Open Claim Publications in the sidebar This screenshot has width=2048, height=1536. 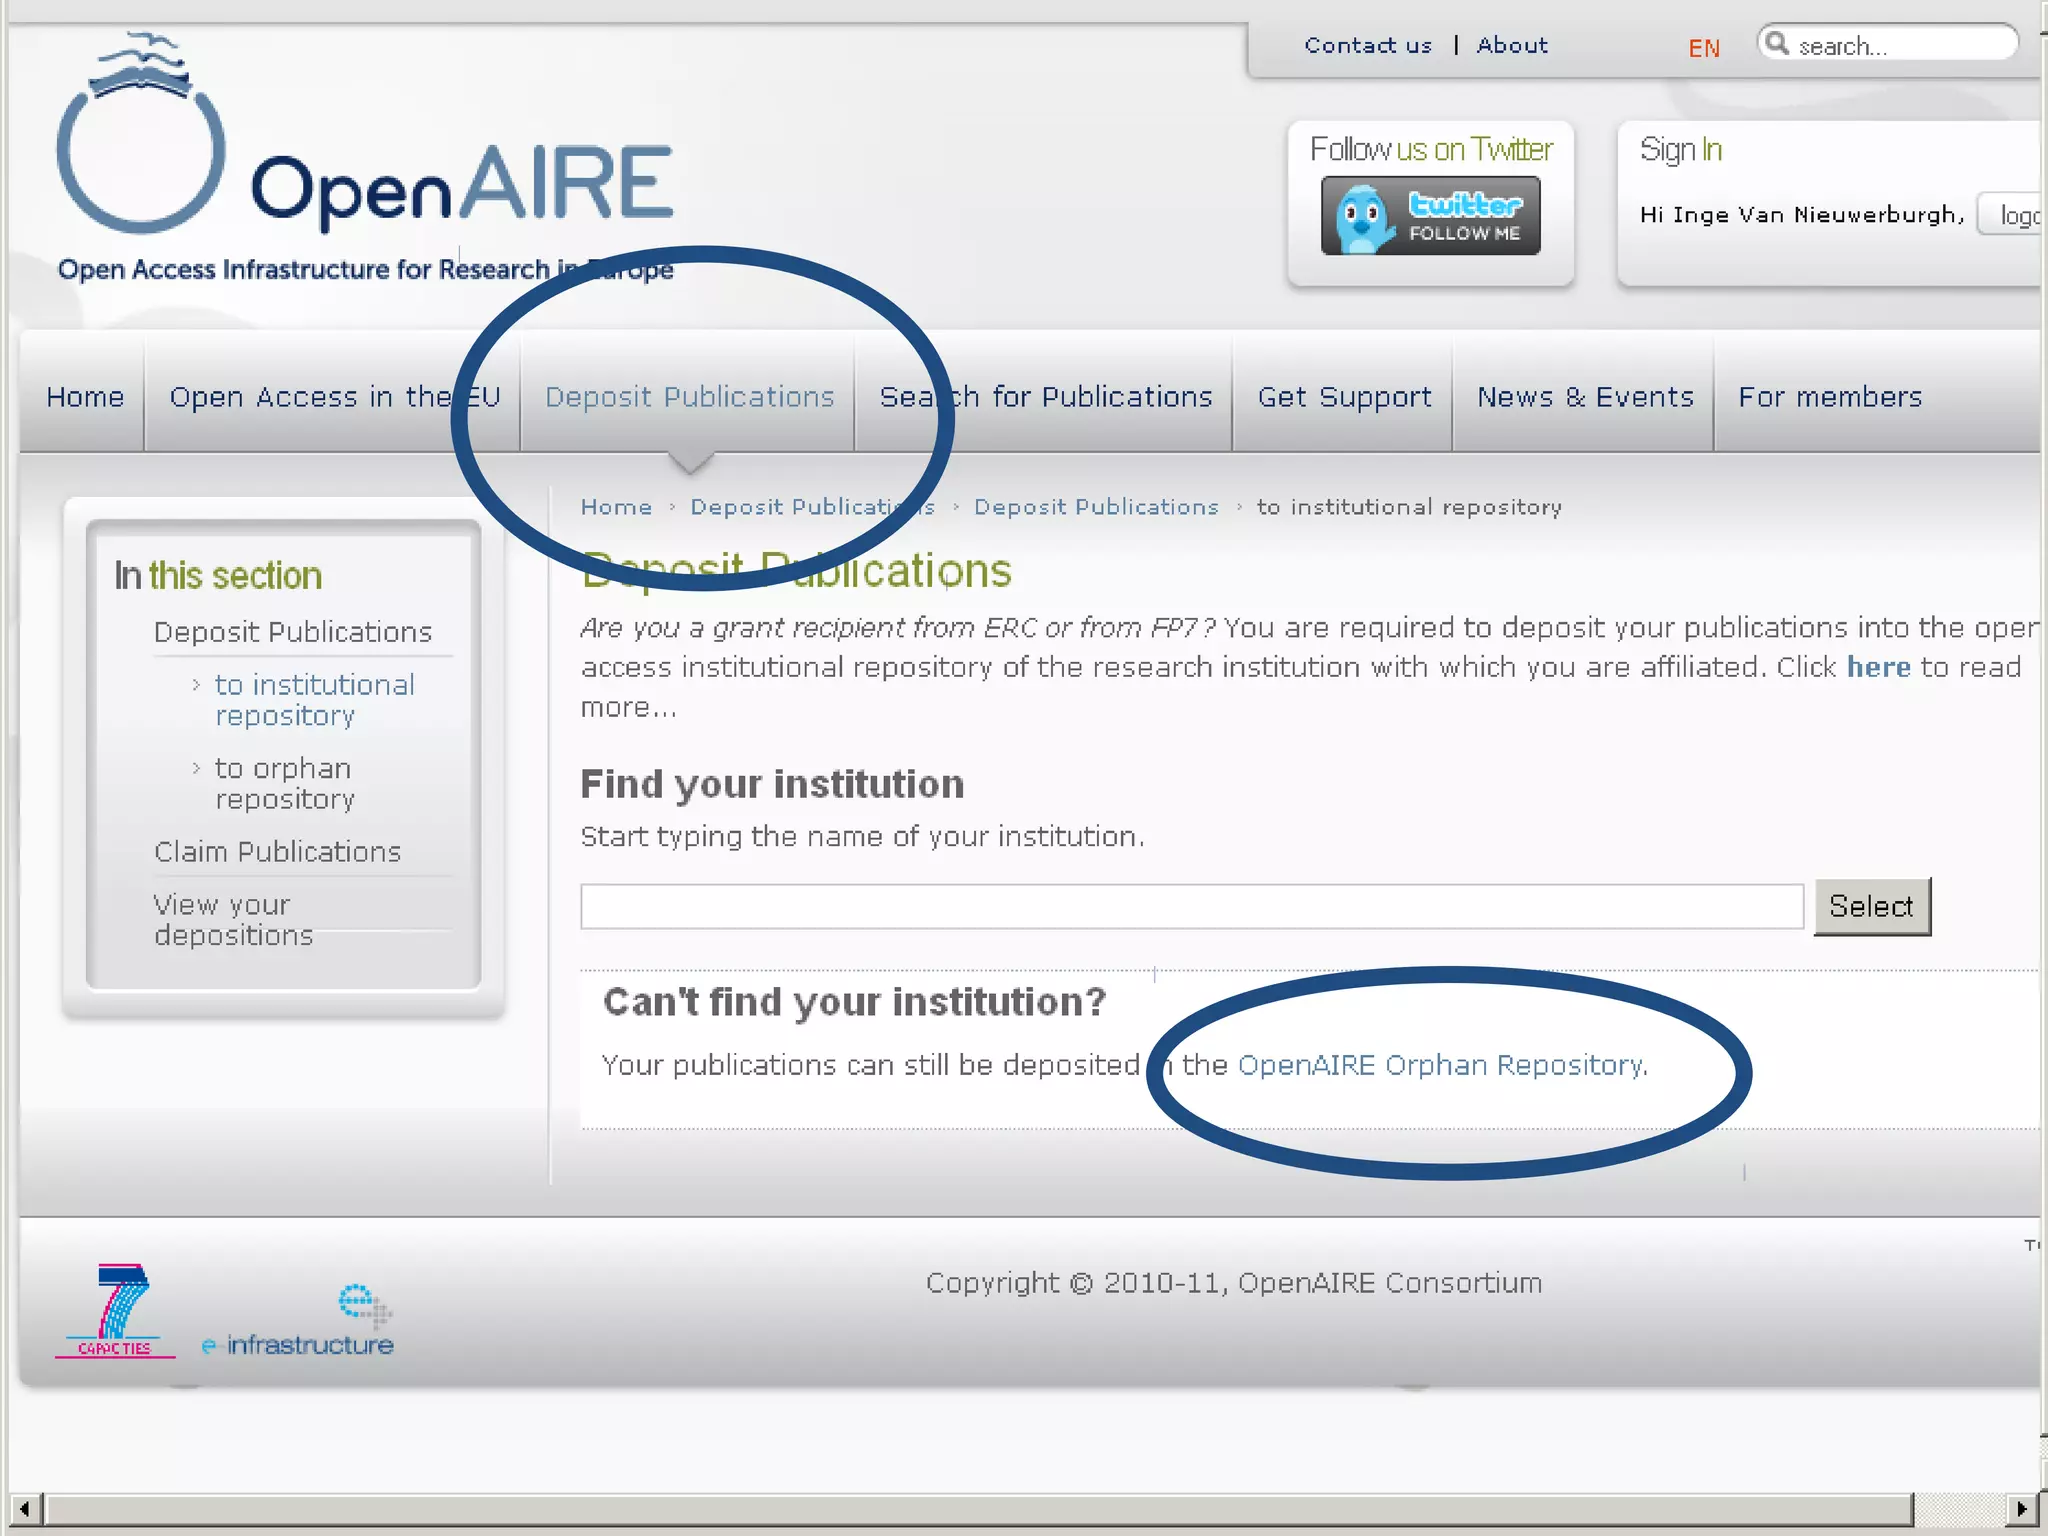(277, 852)
